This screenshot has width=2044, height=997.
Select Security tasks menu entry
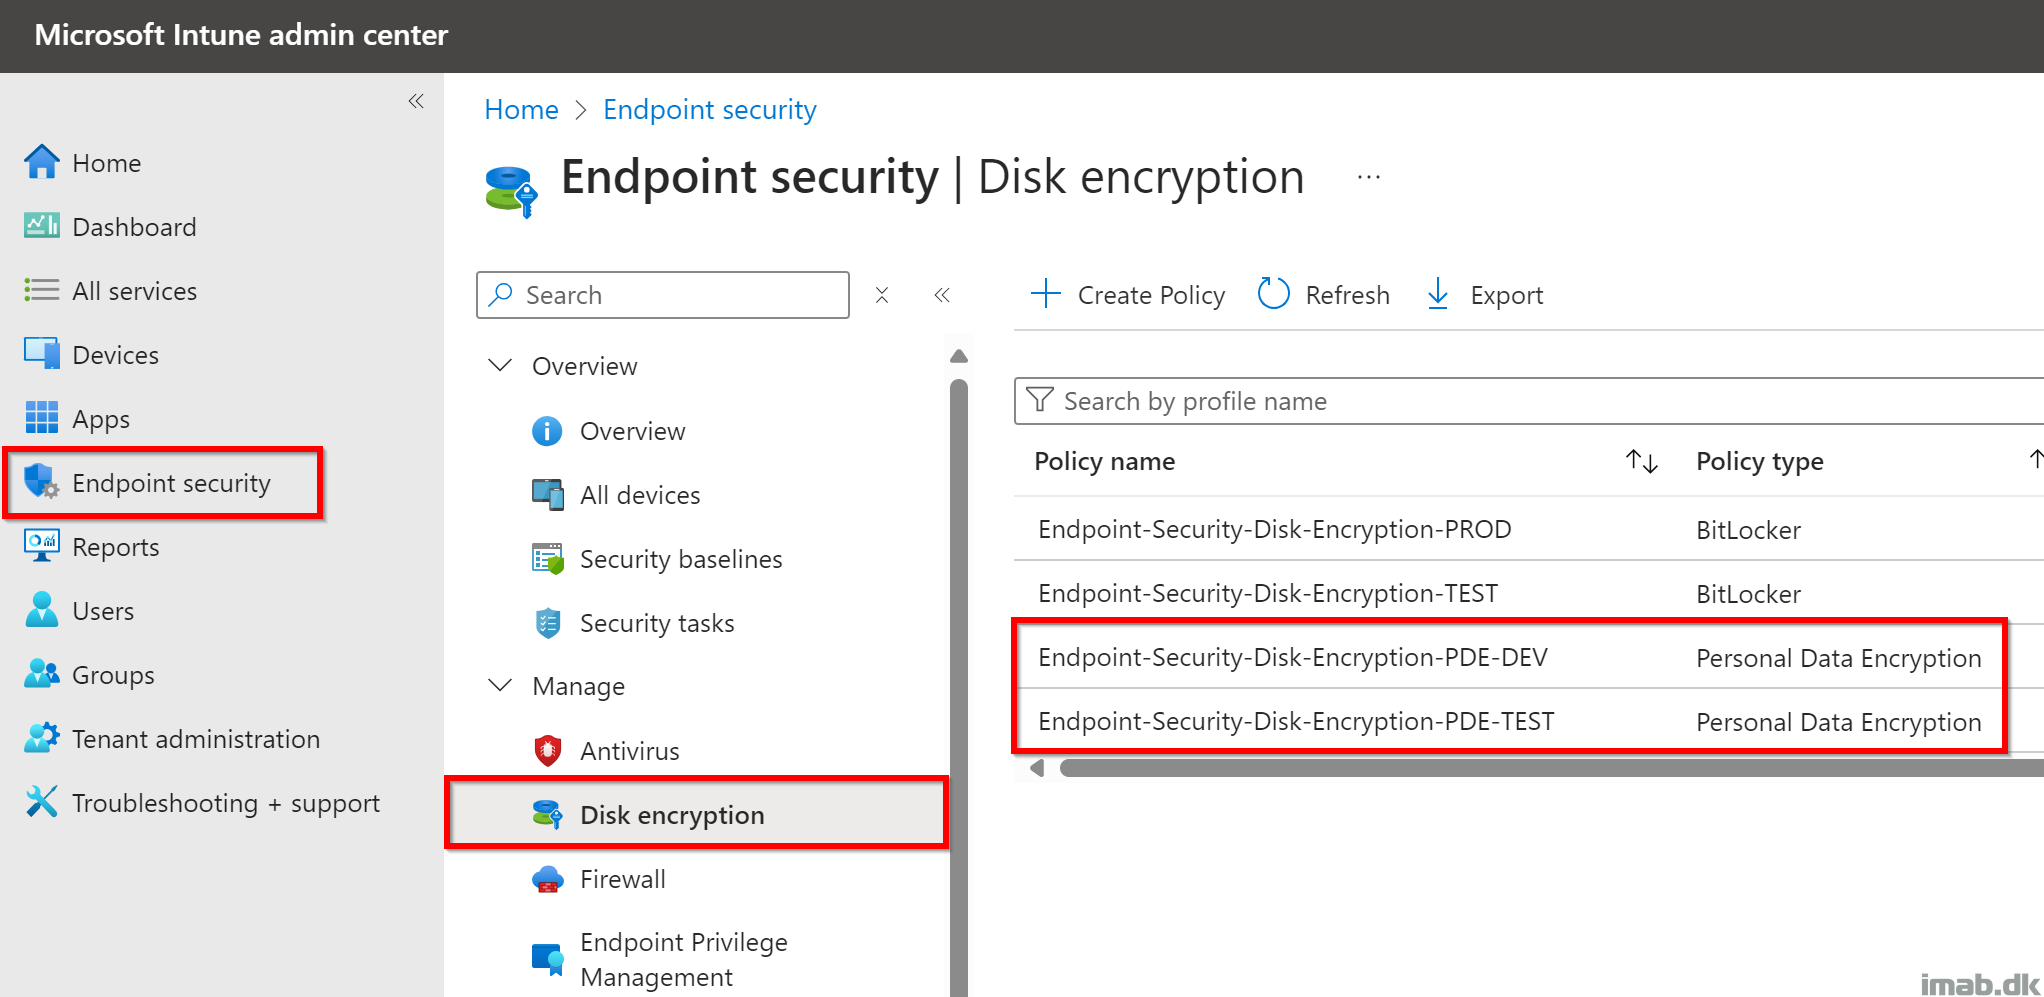point(656,623)
